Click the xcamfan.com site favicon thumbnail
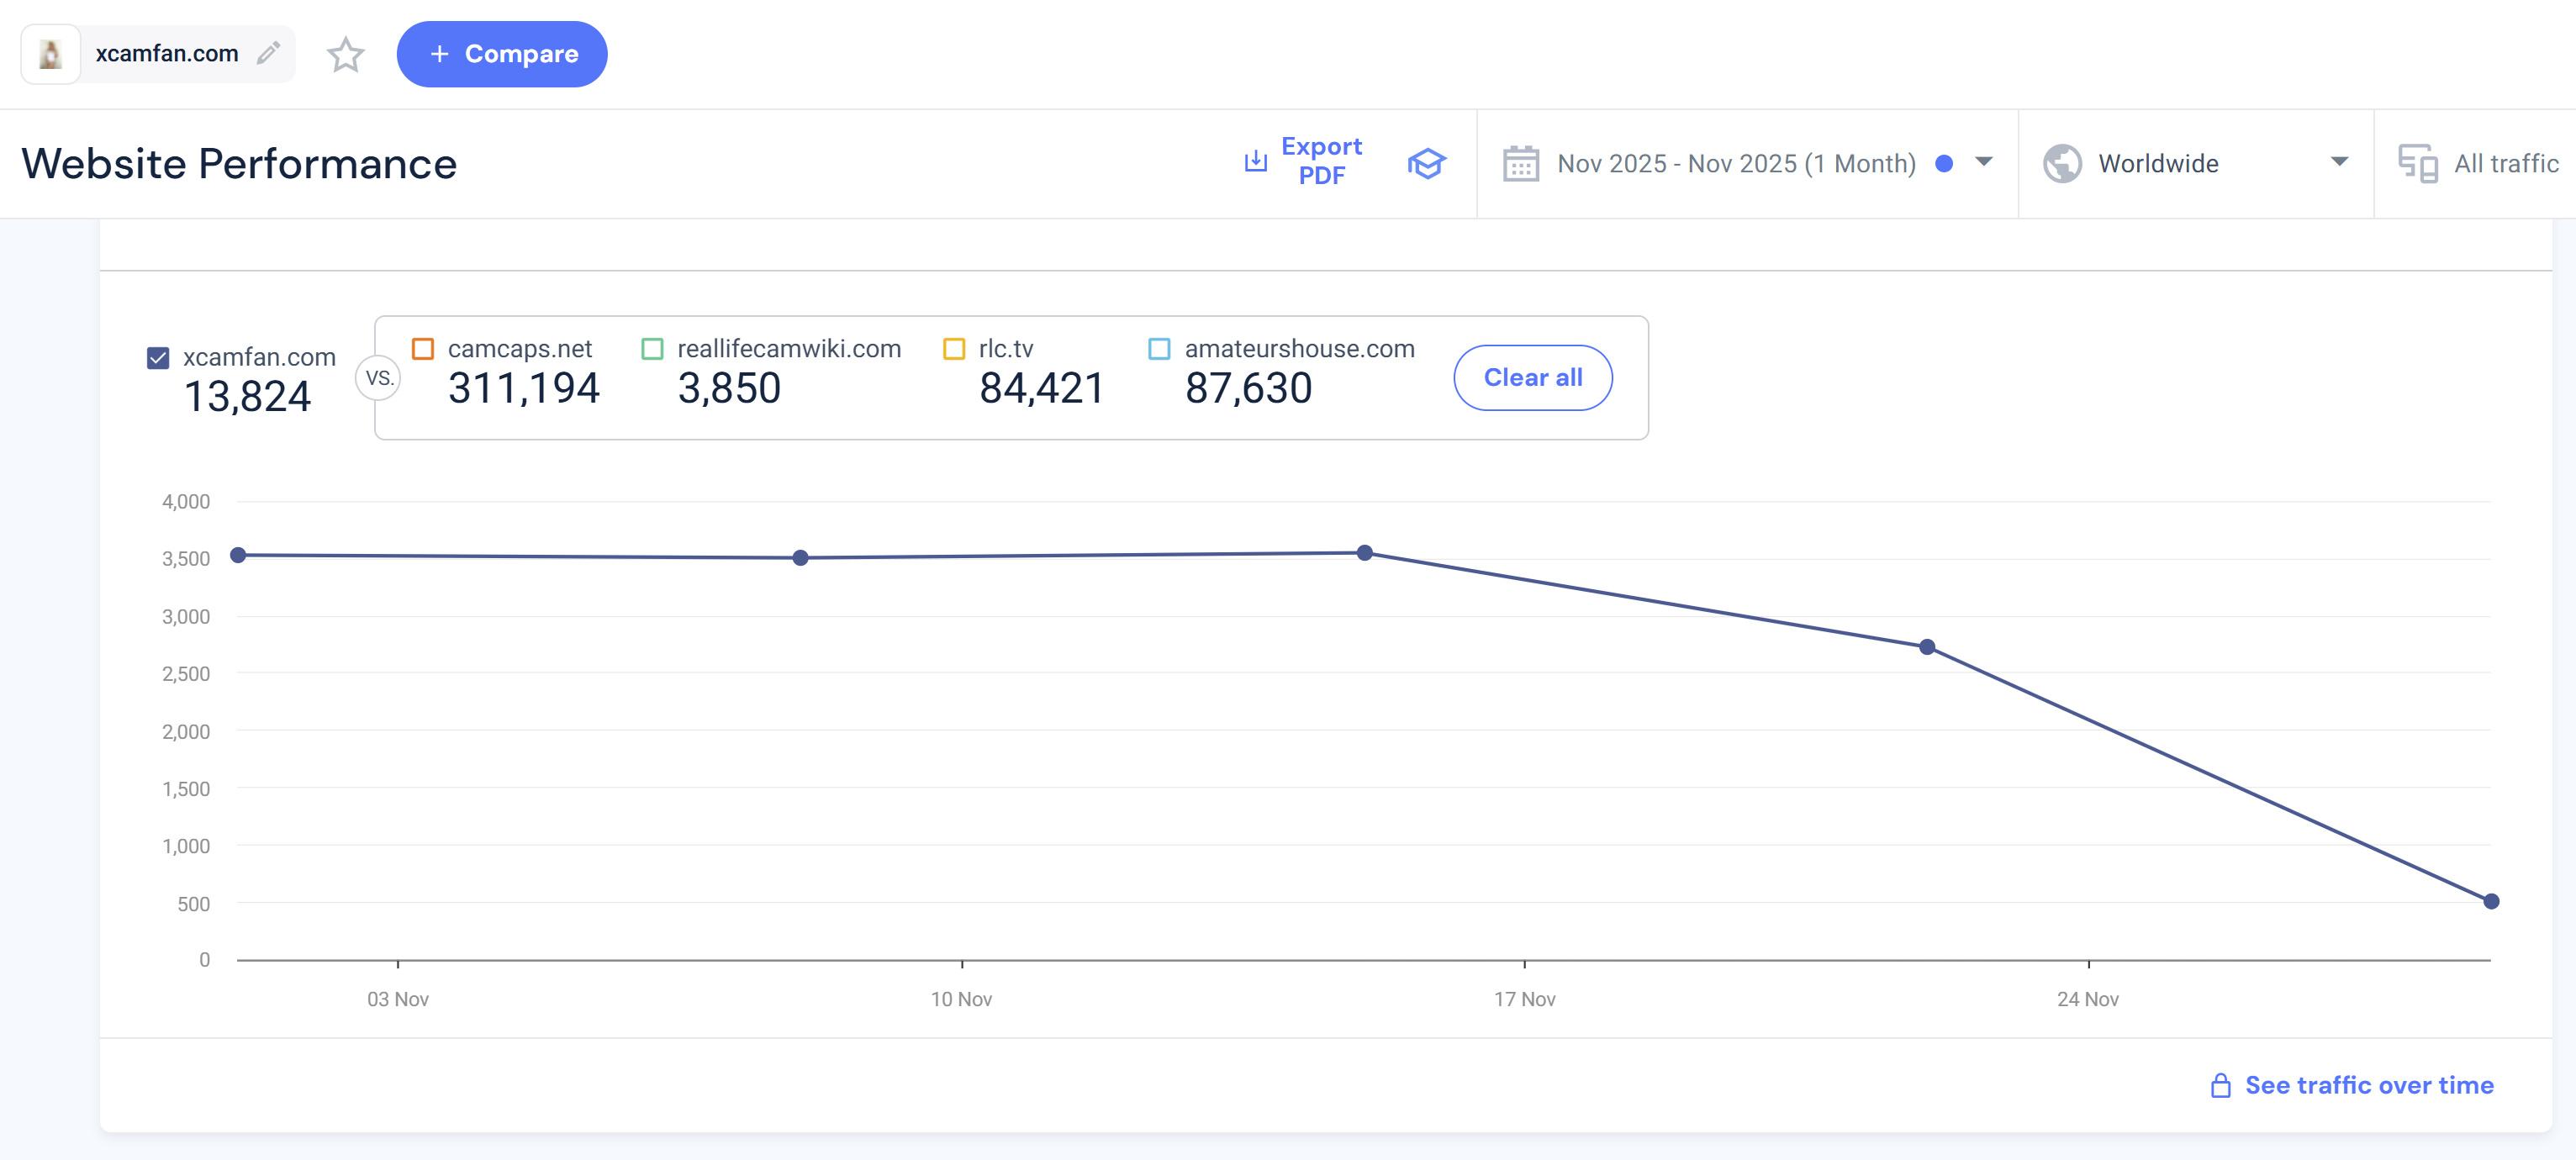 (50, 54)
